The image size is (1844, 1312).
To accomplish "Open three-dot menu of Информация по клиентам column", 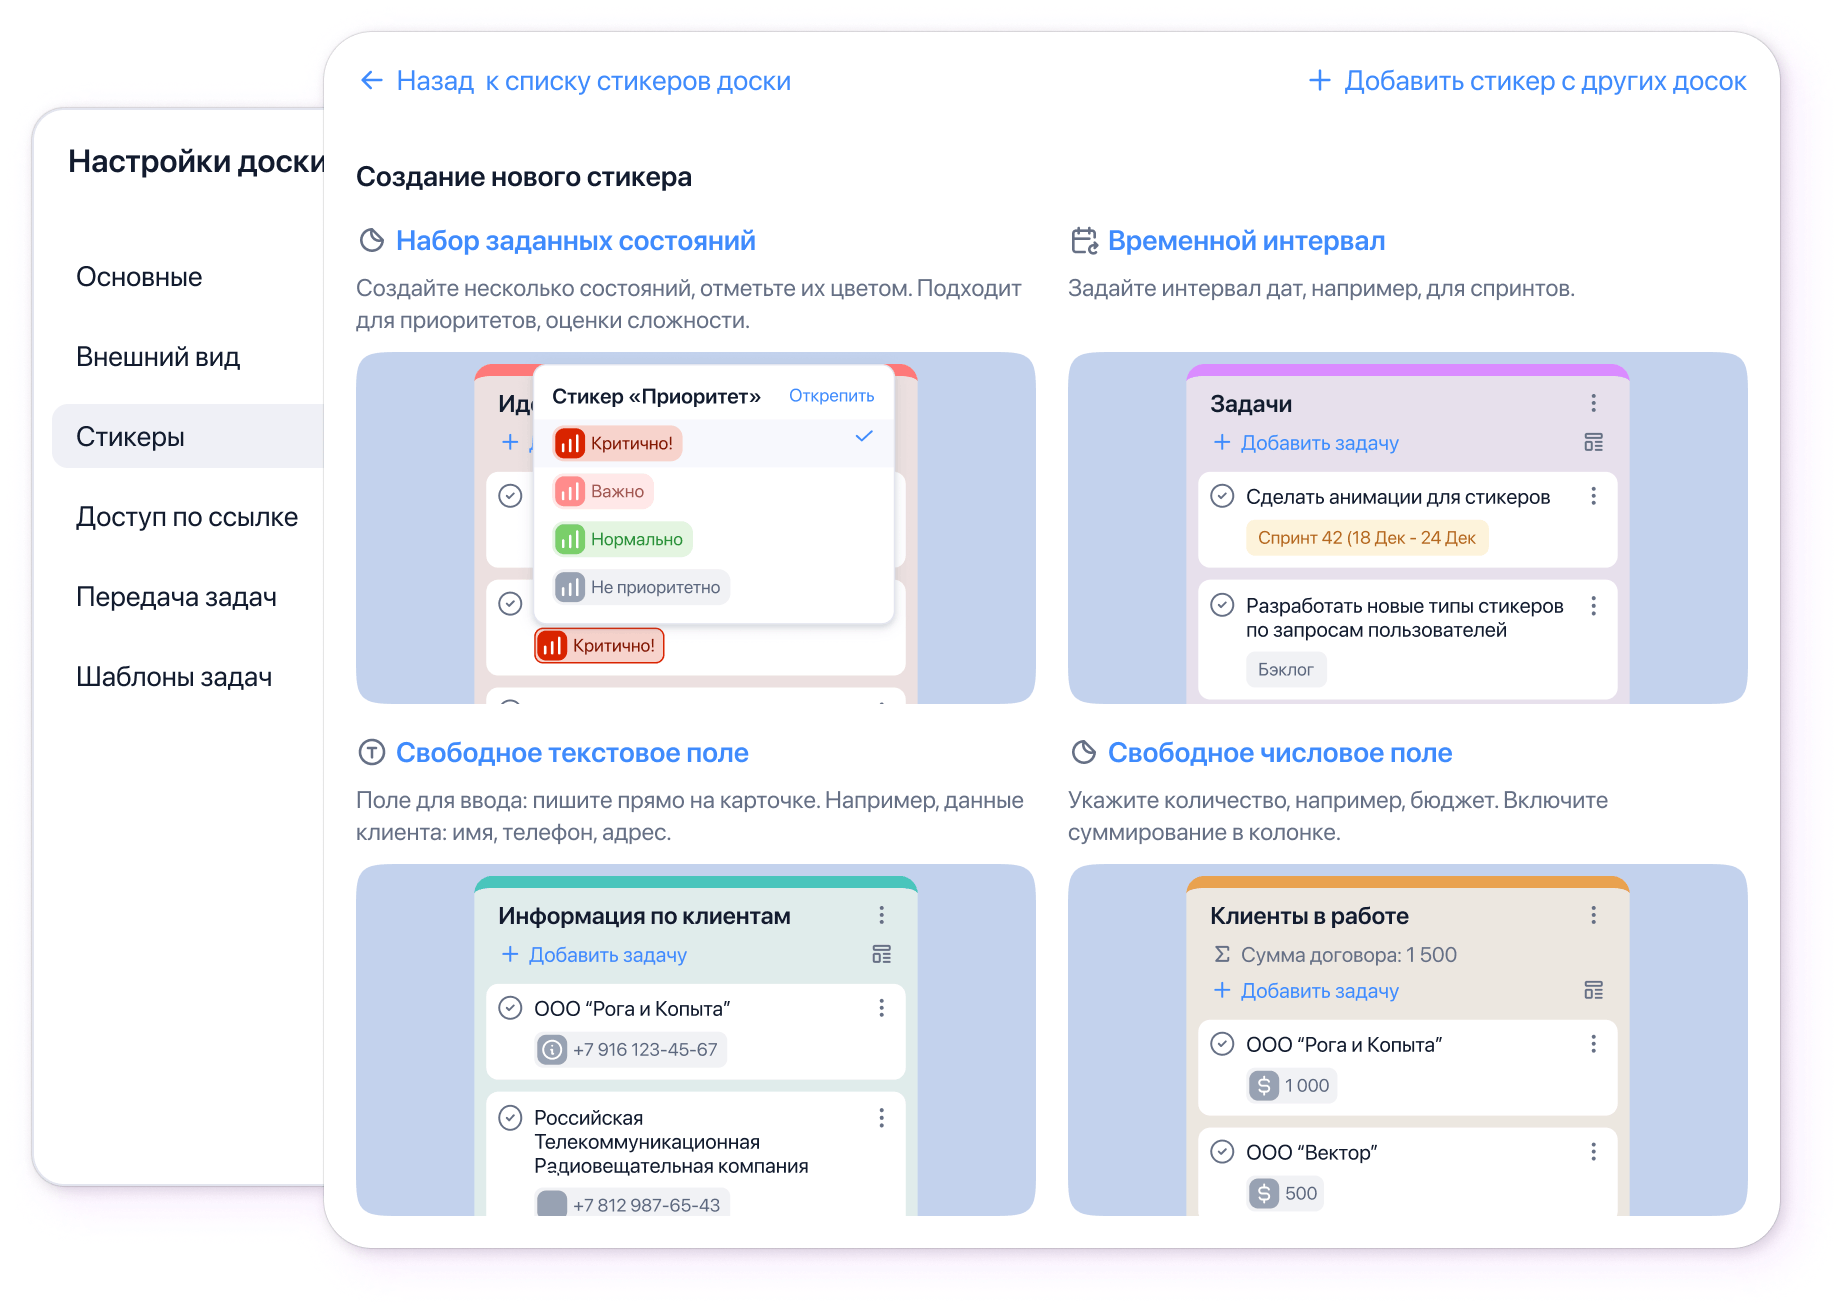I will (881, 915).
